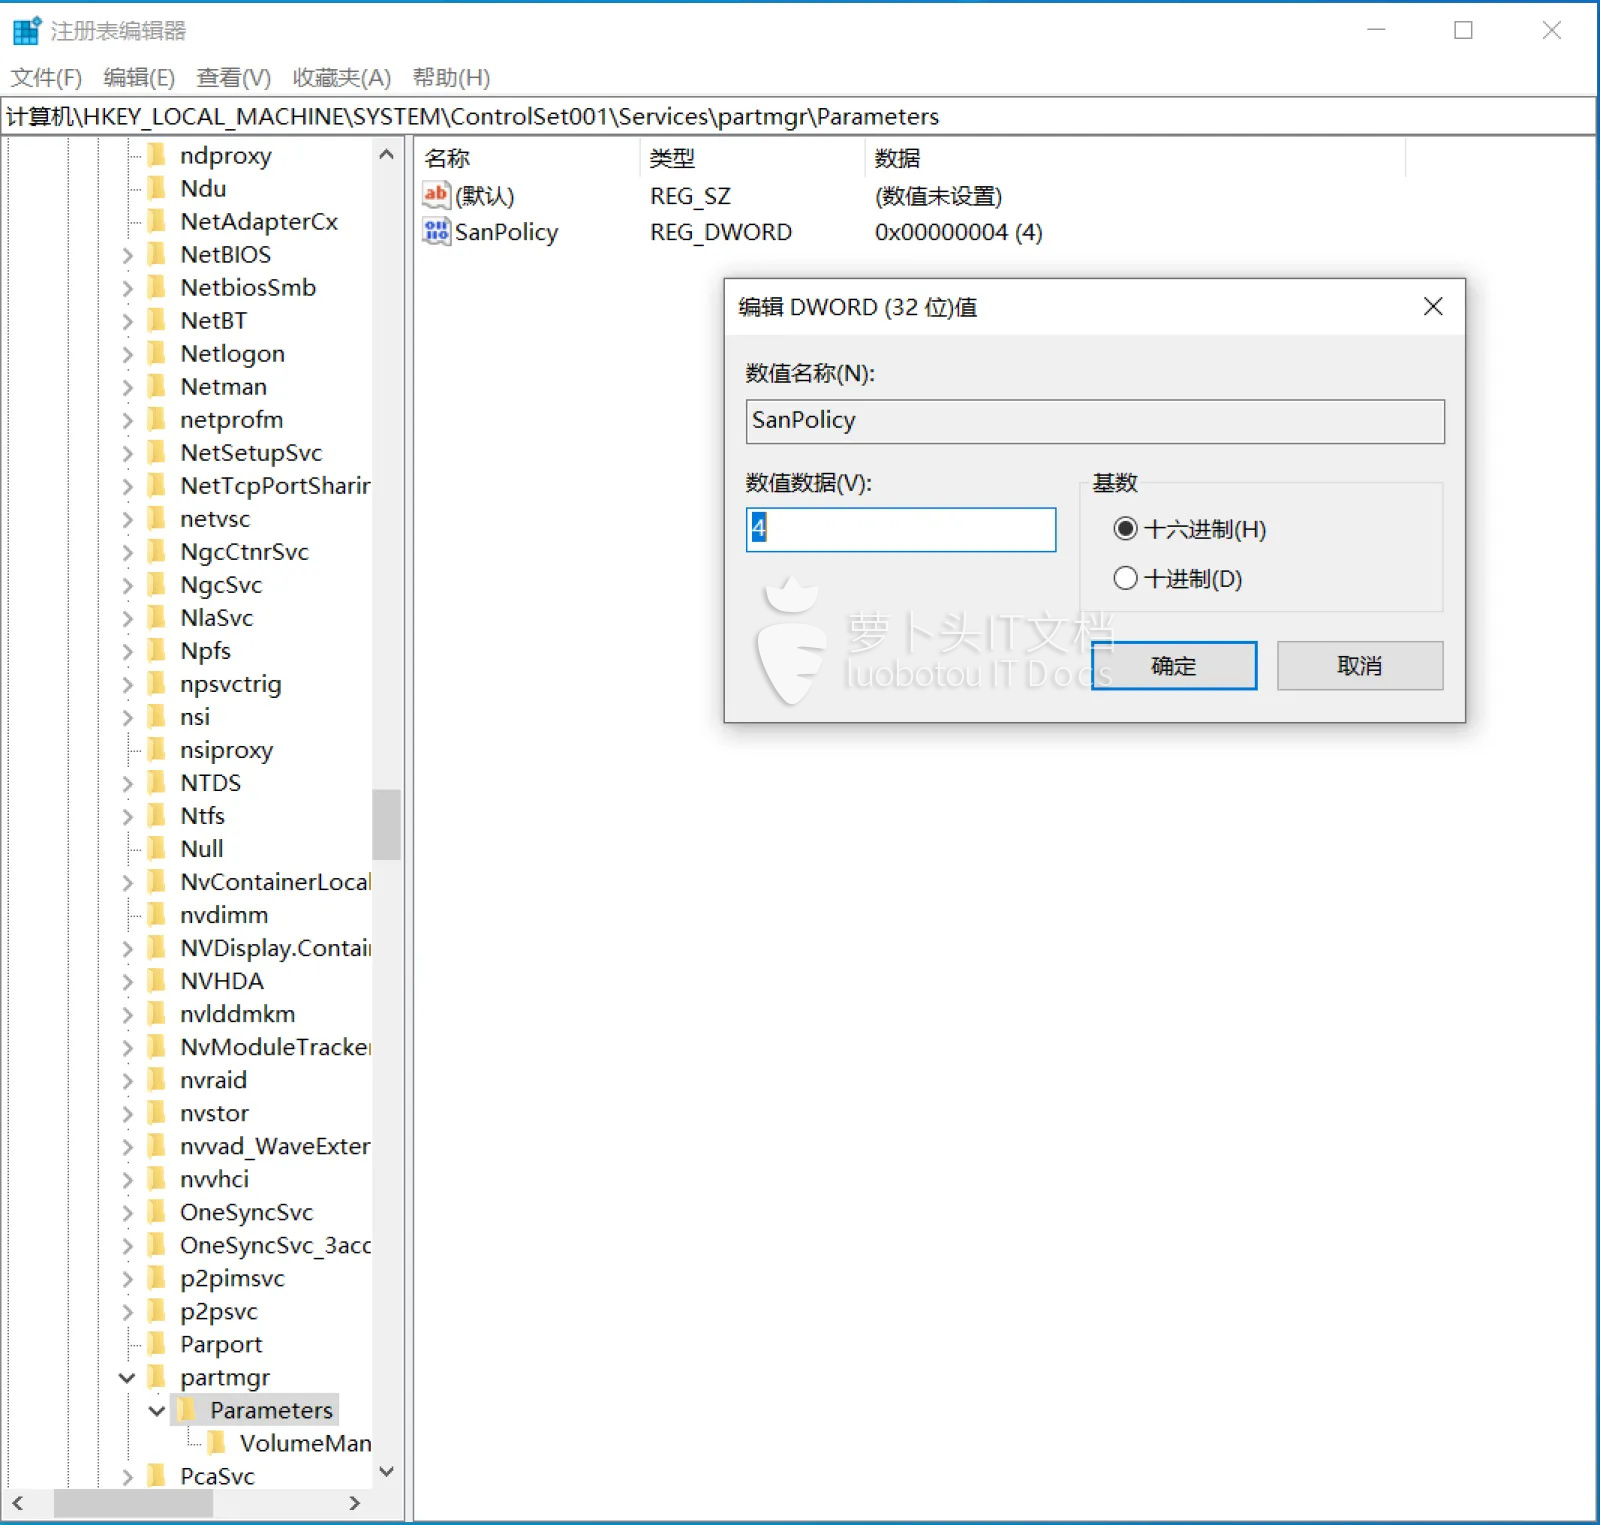The height and width of the screenshot is (1525, 1600).
Task: Click the 数值数据 value input field
Action: pos(900,529)
